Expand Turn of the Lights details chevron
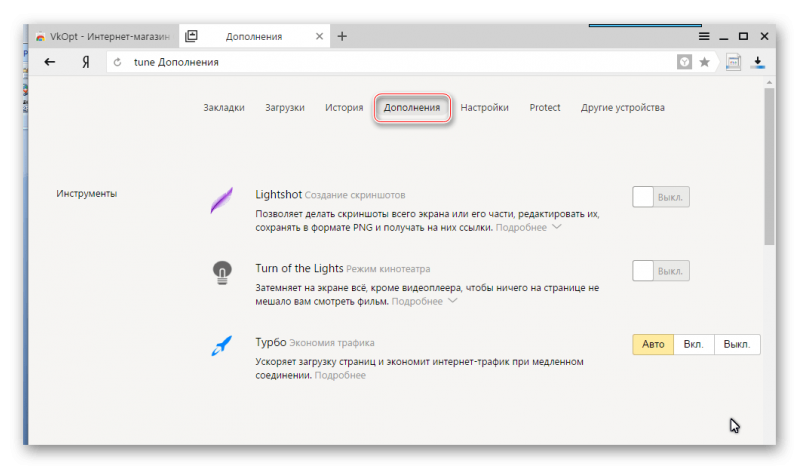 pyautogui.click(x=453, y=301)
